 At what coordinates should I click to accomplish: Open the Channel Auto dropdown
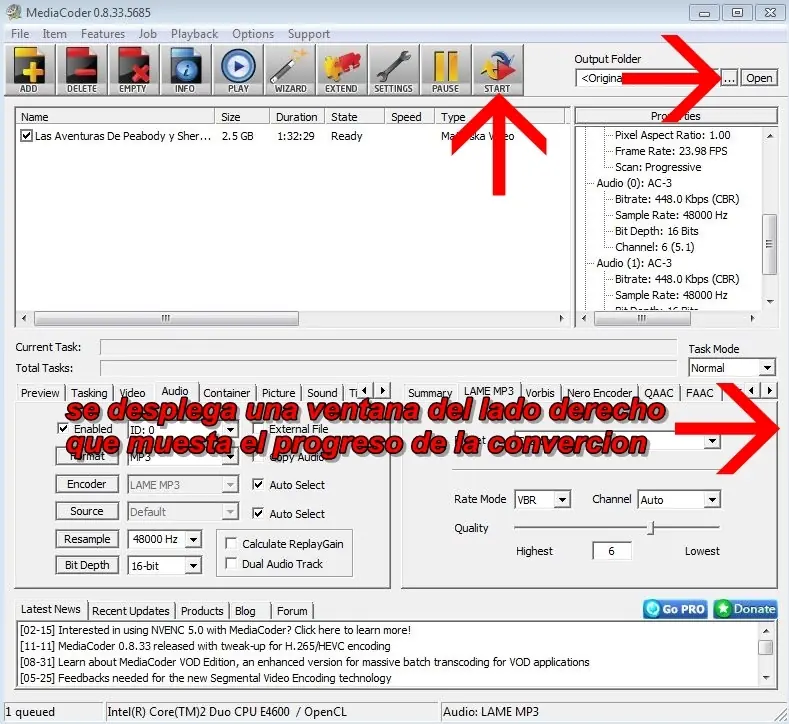tap(712, 500)
